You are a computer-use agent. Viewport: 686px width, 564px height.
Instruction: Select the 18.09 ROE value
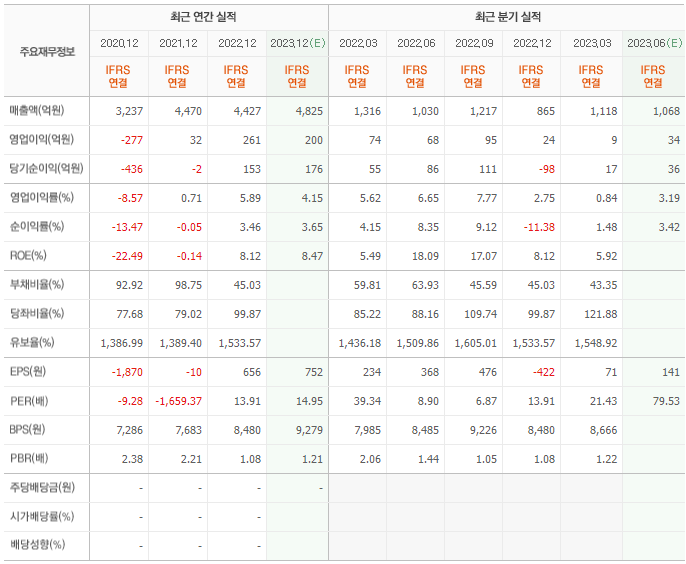click(425, 256)
